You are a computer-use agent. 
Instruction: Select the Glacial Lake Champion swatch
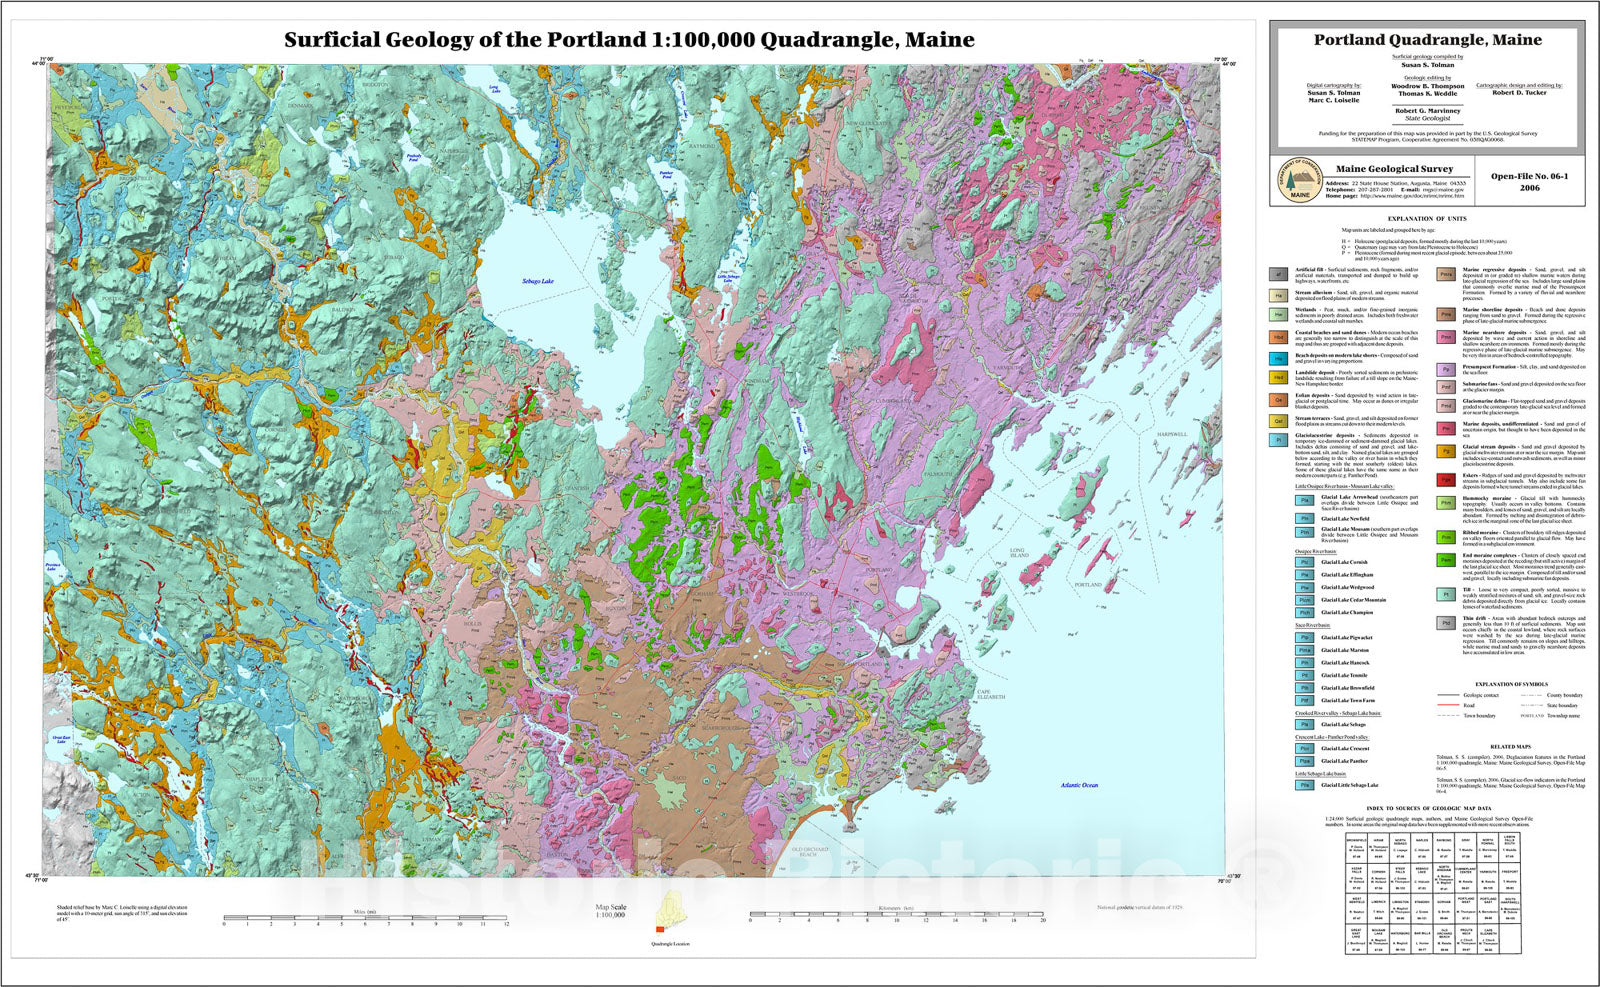(1305, 612)
